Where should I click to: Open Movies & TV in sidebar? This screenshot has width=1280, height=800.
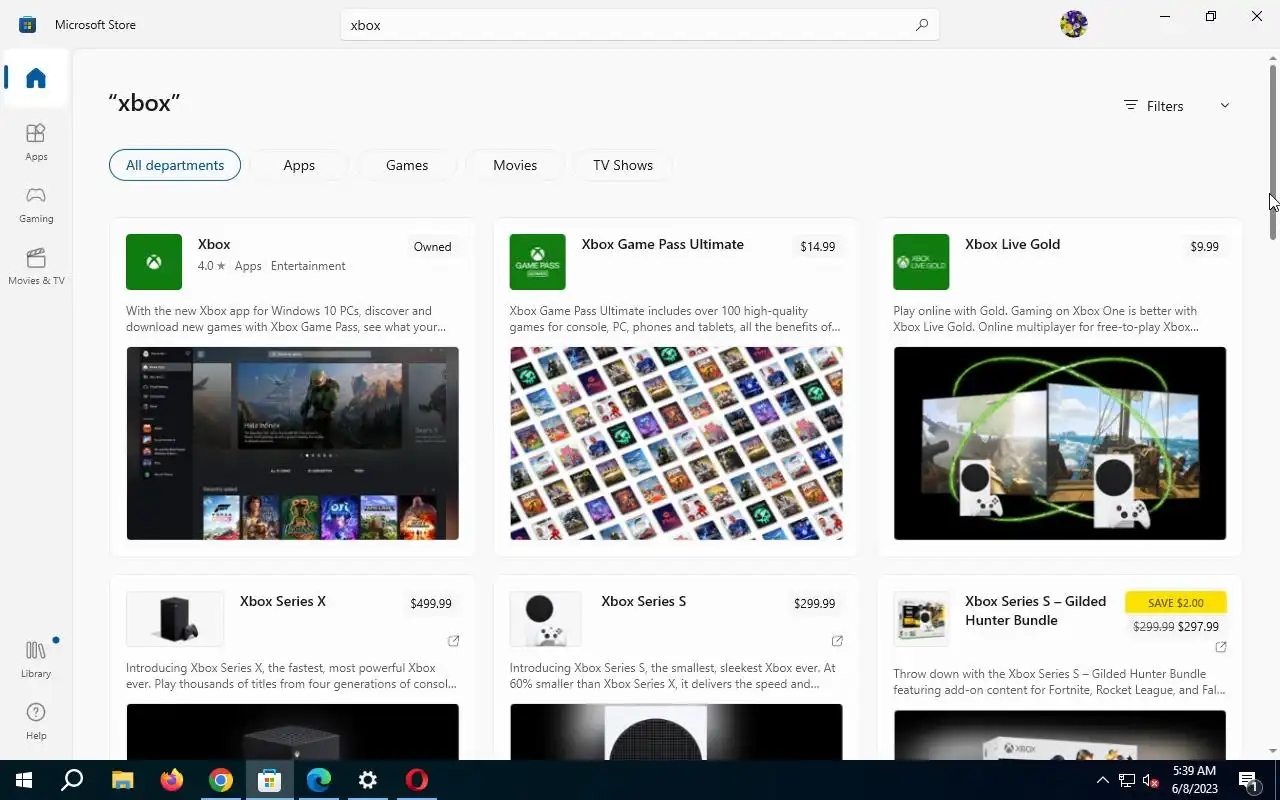[x=36, y=266]
